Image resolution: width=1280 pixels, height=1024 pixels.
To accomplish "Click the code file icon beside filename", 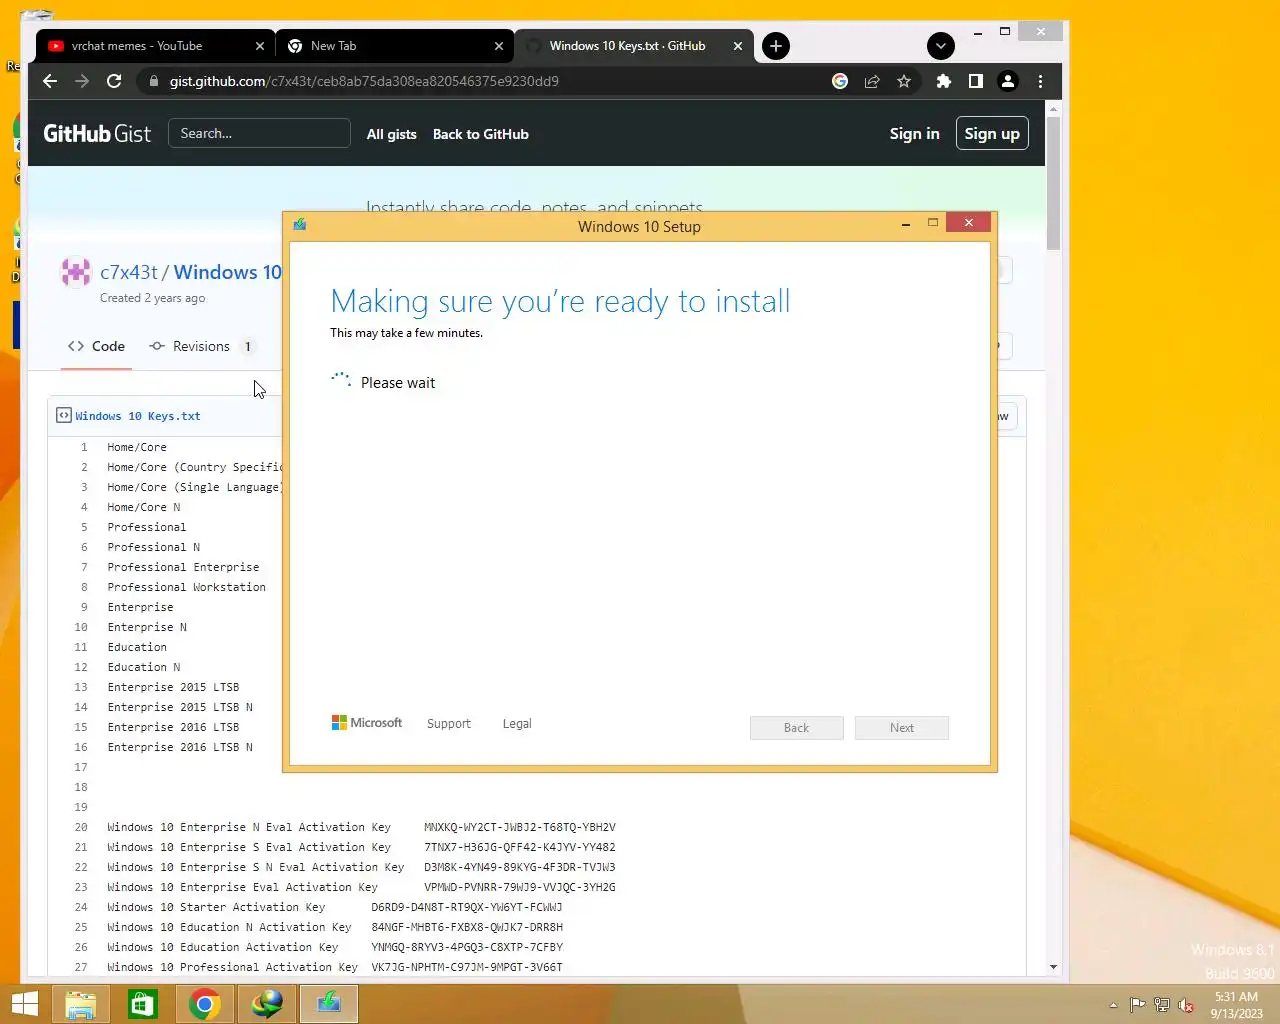I will tap(64, 415).
